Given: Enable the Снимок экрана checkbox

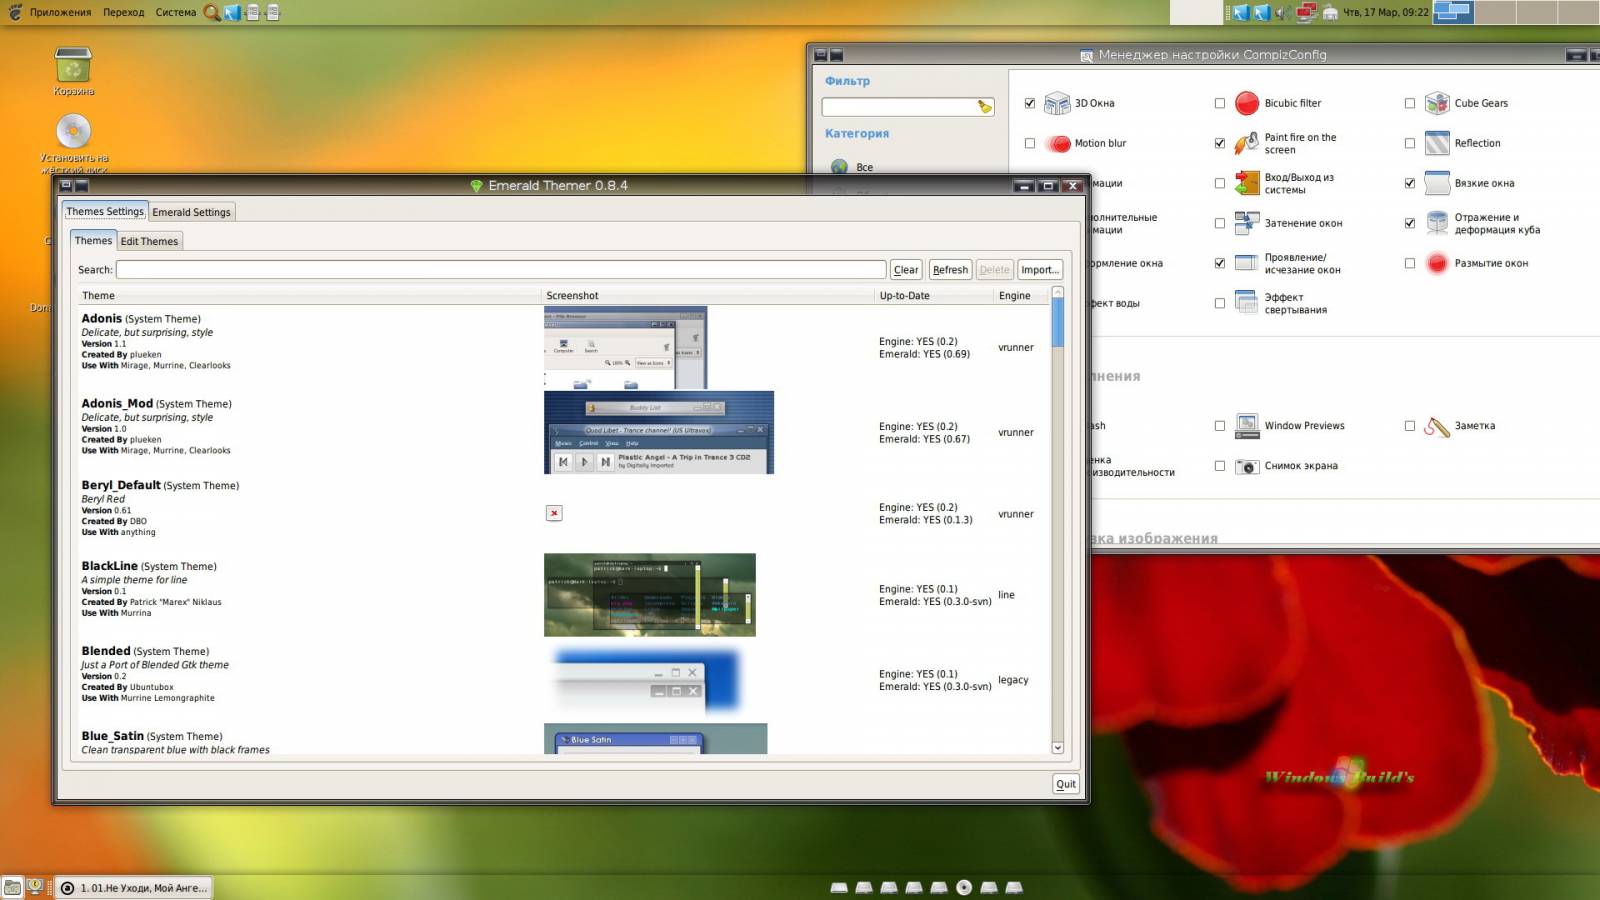Looking at the screenshot, I should pyautogui.click(x=1220, y=466).
